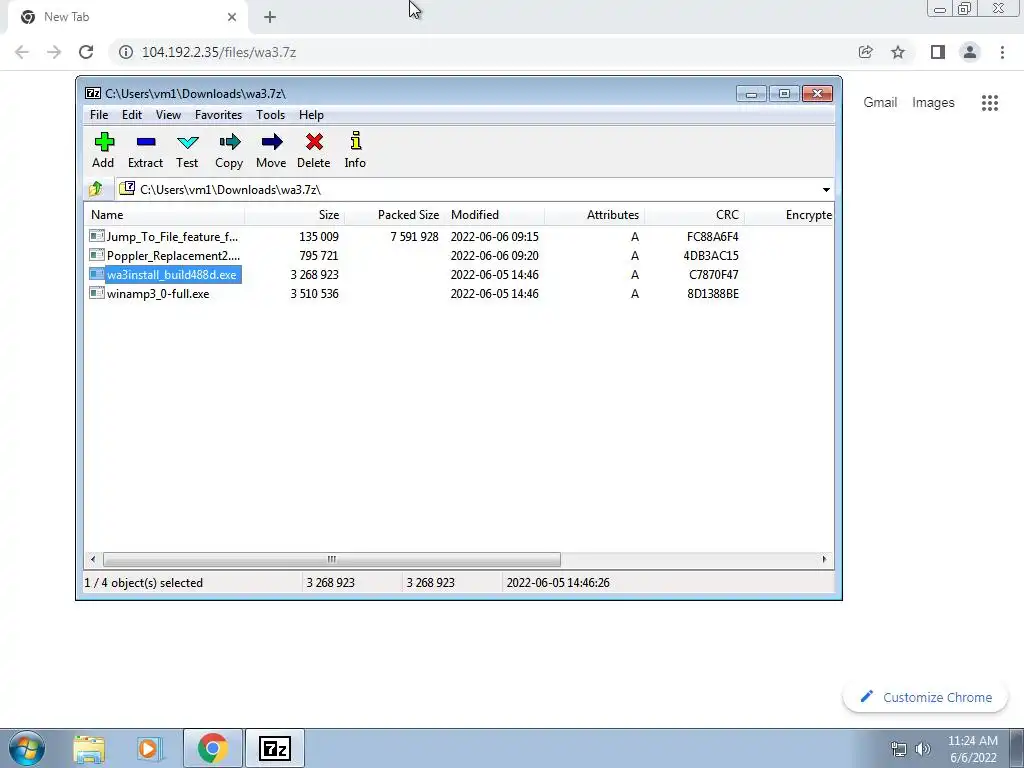Screen dimensions: 1024x768
Task: Click the scrollbar right arrow
Action: pyautogui.click(x=824, y=559)
